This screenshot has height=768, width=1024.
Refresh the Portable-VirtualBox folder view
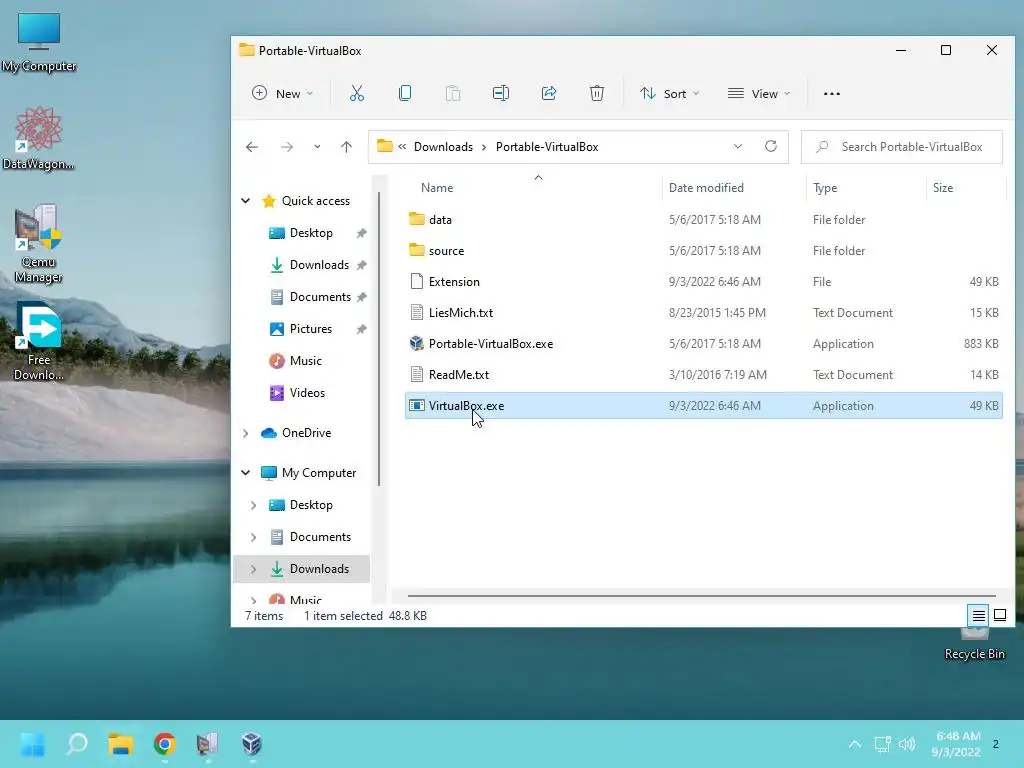coord(771,146)
